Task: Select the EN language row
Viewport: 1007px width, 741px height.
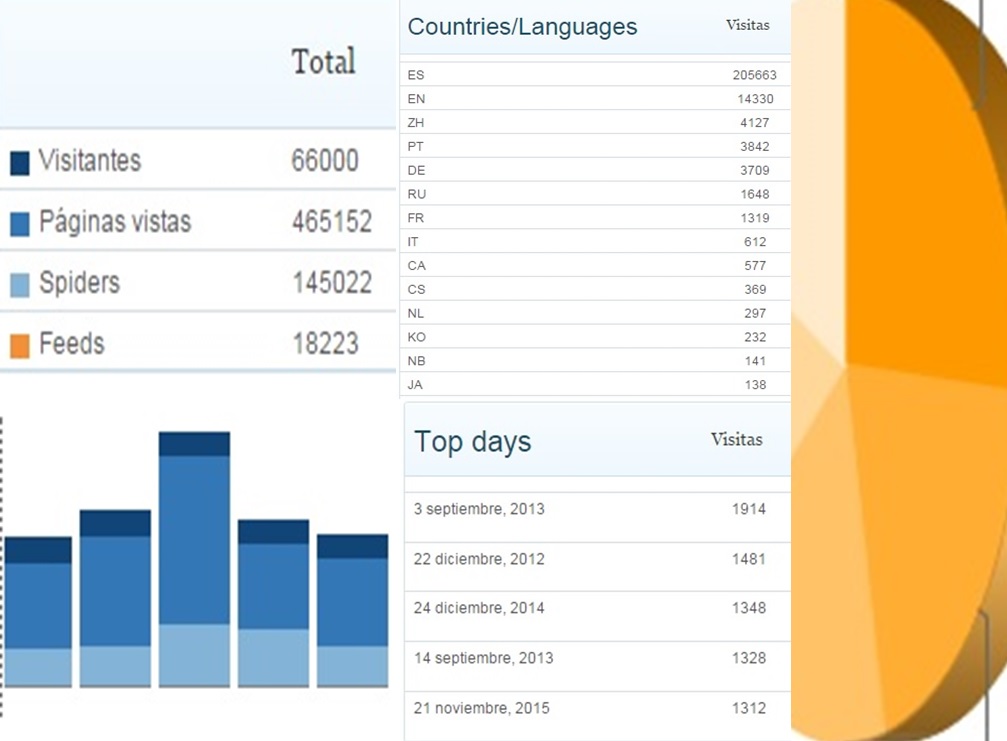Action: point(592,99)
